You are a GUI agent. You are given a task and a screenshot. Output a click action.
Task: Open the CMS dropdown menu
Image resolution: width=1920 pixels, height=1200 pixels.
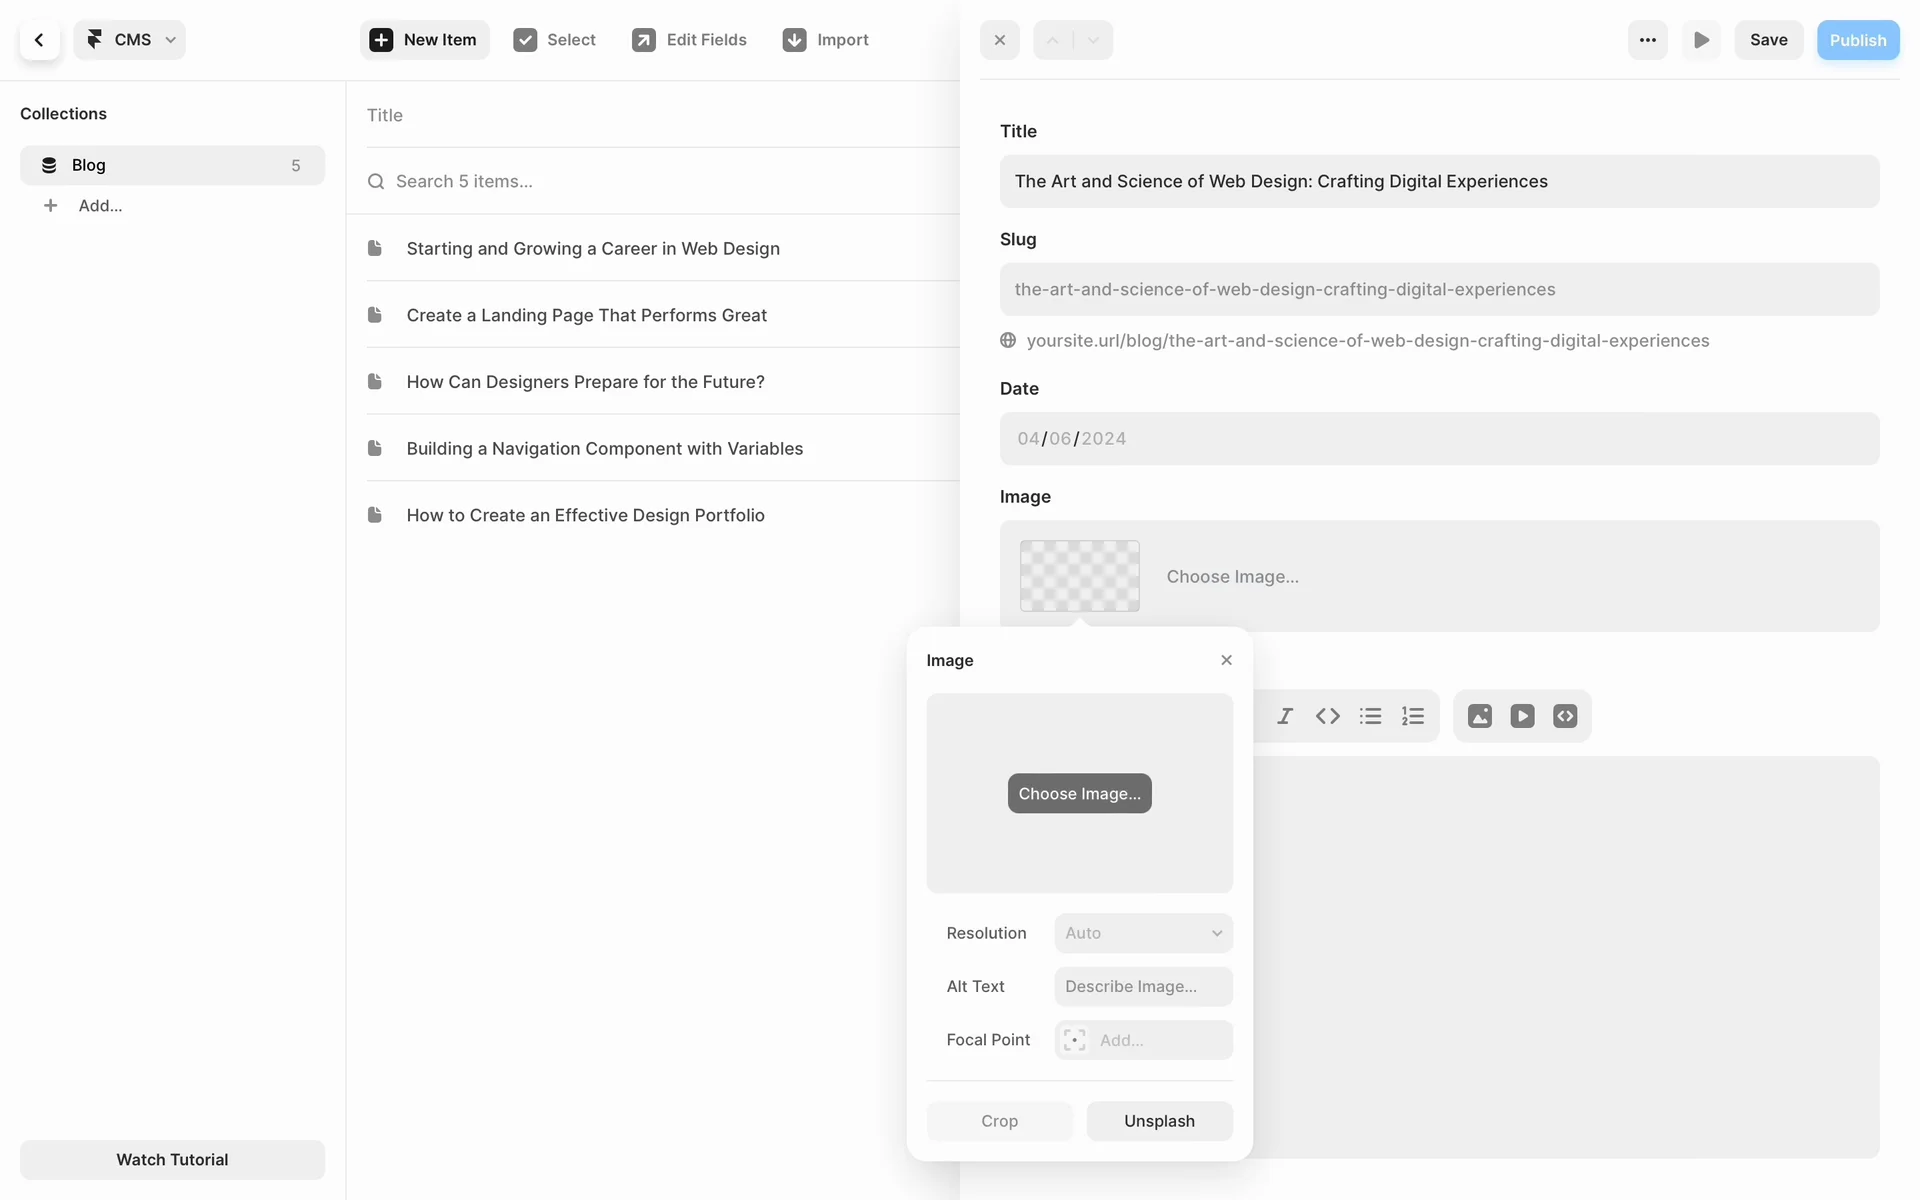click(130, 40)
